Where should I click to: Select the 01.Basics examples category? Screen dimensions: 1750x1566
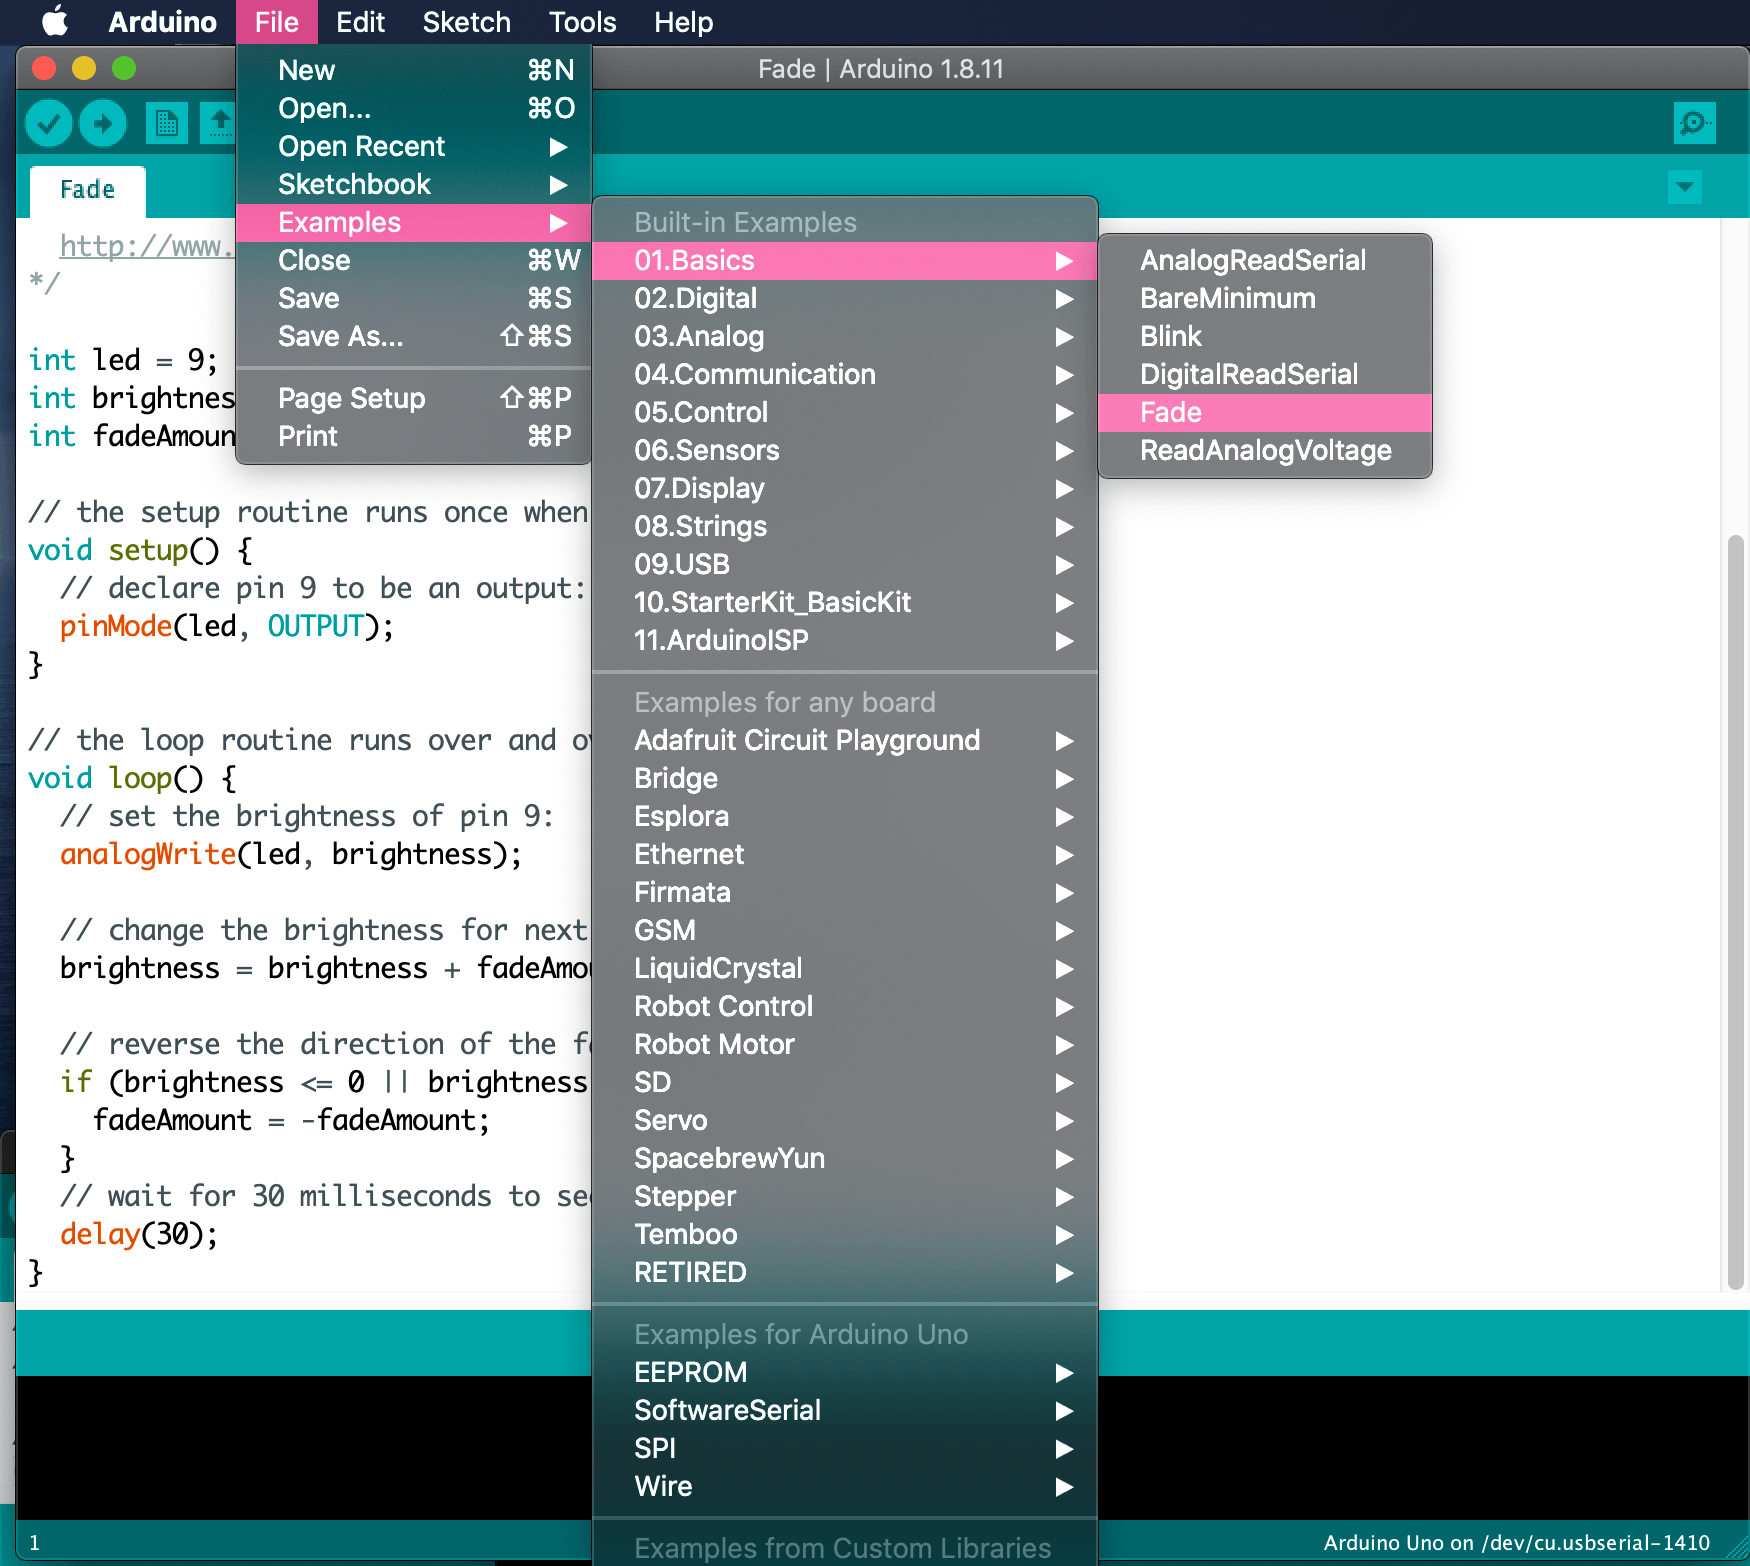[x=845, y=260]
